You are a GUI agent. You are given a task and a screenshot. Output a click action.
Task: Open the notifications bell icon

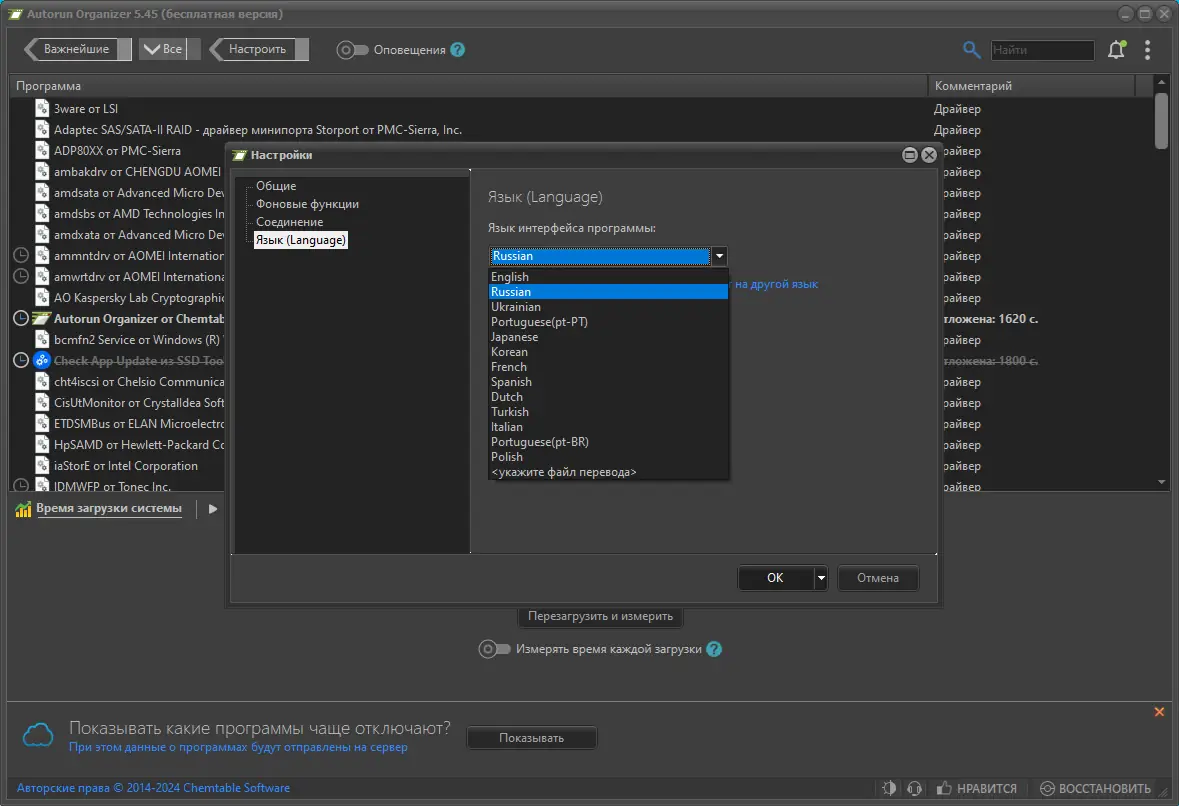[x=1117, y=49]
